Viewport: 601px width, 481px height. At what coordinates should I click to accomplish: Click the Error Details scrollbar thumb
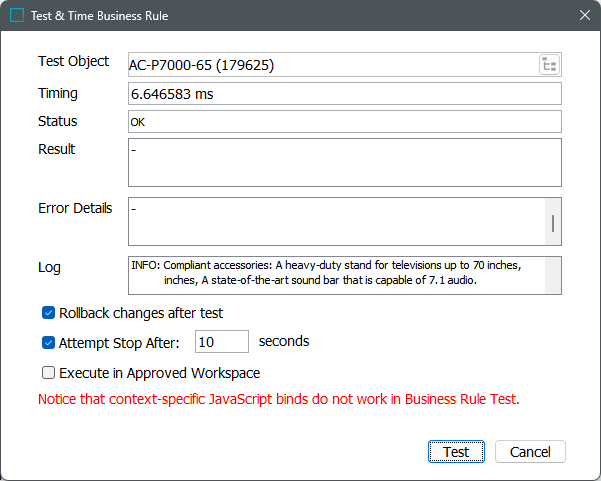pyautogui.click(x=553, y=220)
